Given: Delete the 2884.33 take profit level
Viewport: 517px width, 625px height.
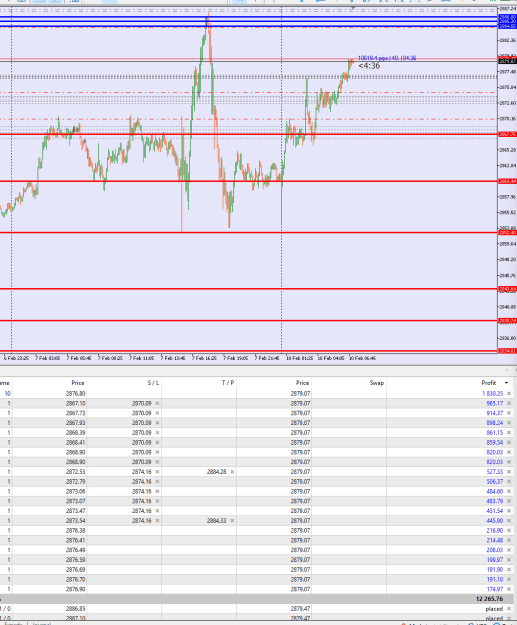Looking at the screenshot, I should (x=232, y=521).
